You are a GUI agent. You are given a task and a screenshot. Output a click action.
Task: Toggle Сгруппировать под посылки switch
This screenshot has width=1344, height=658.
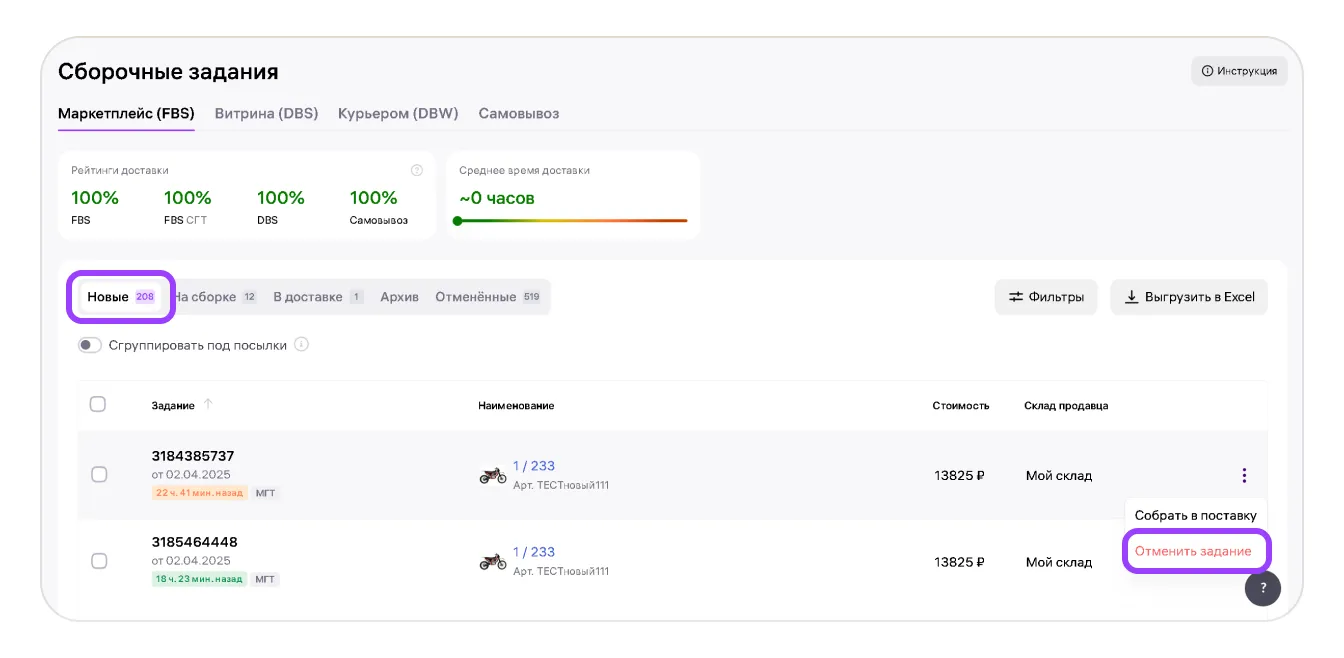(90, 345)
